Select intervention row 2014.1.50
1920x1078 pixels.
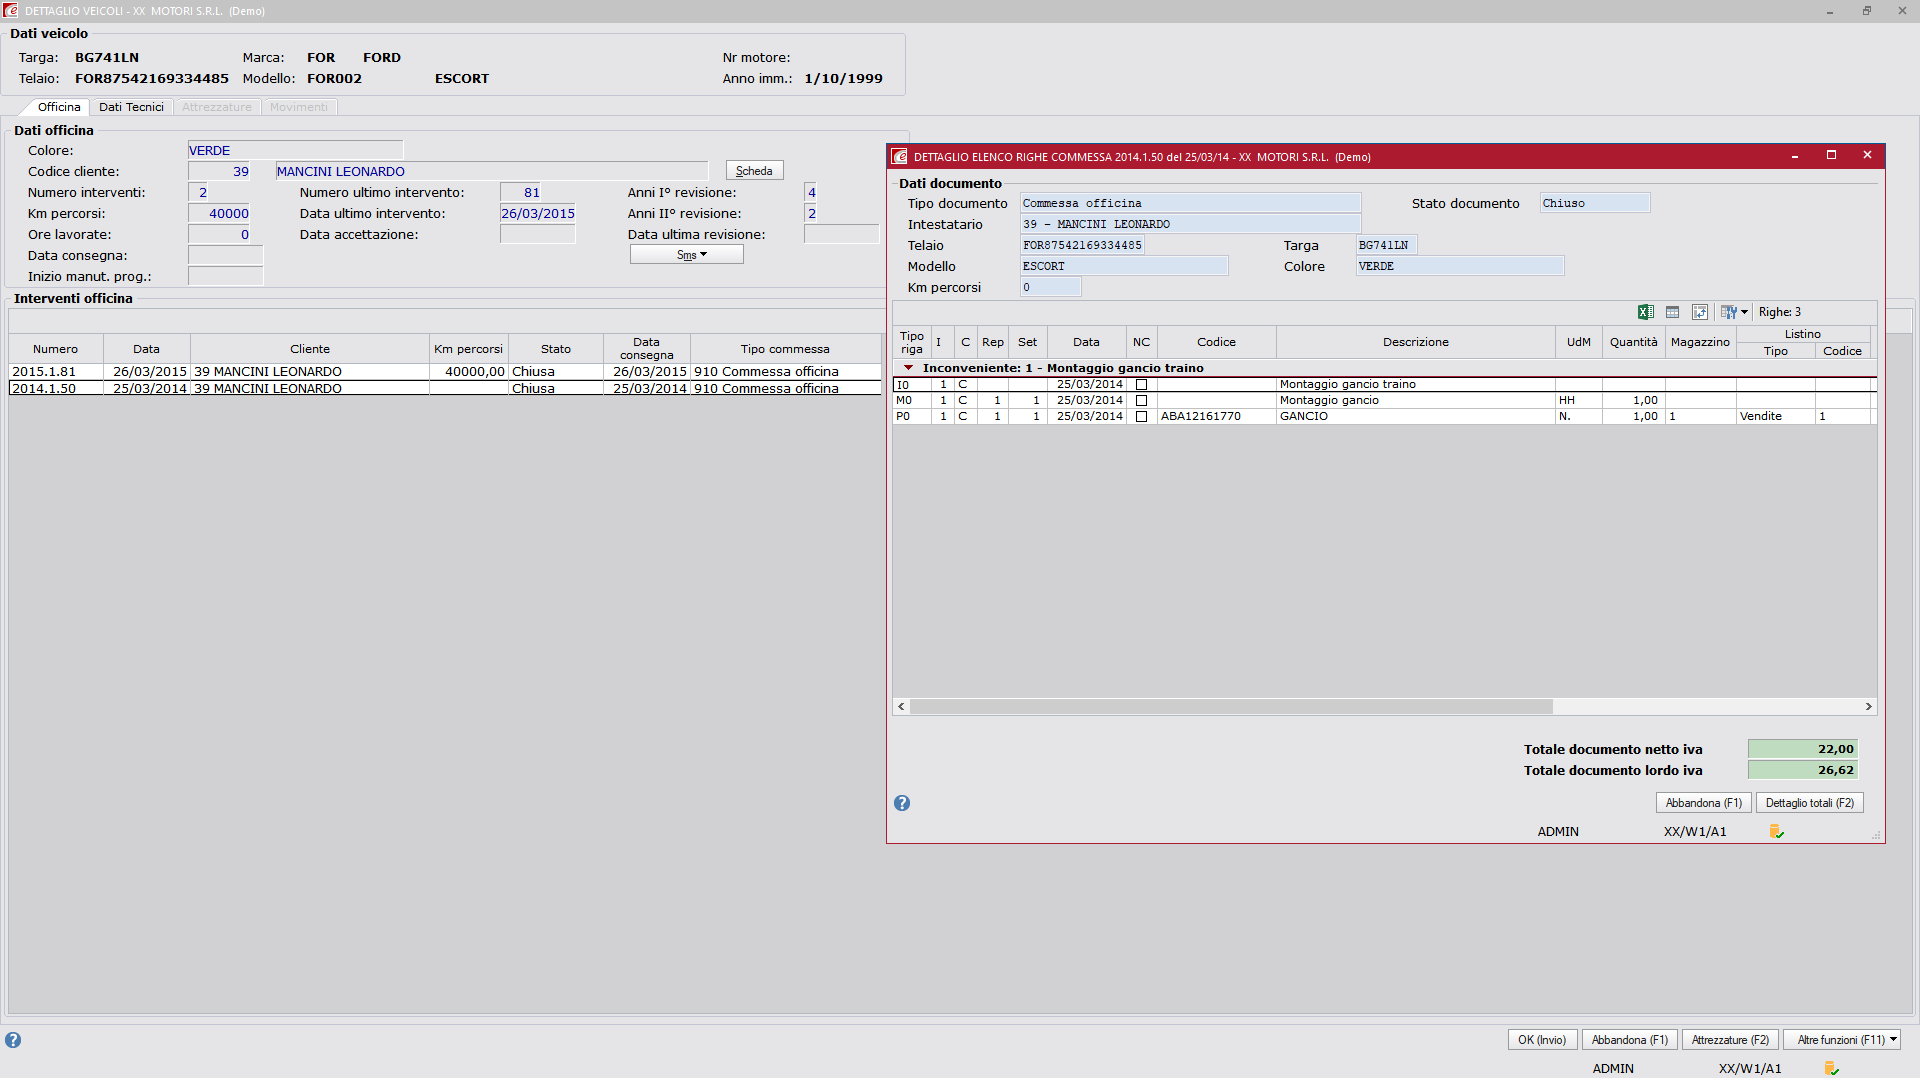coord(445,388)
